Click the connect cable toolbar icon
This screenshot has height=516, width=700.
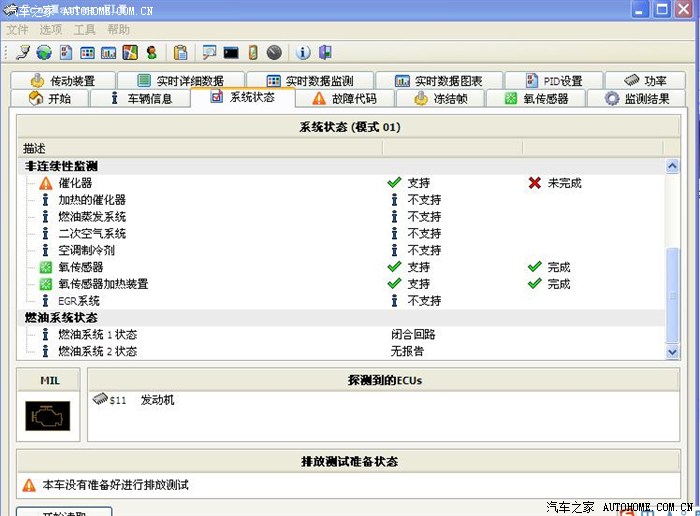click(x=24, y=52)
